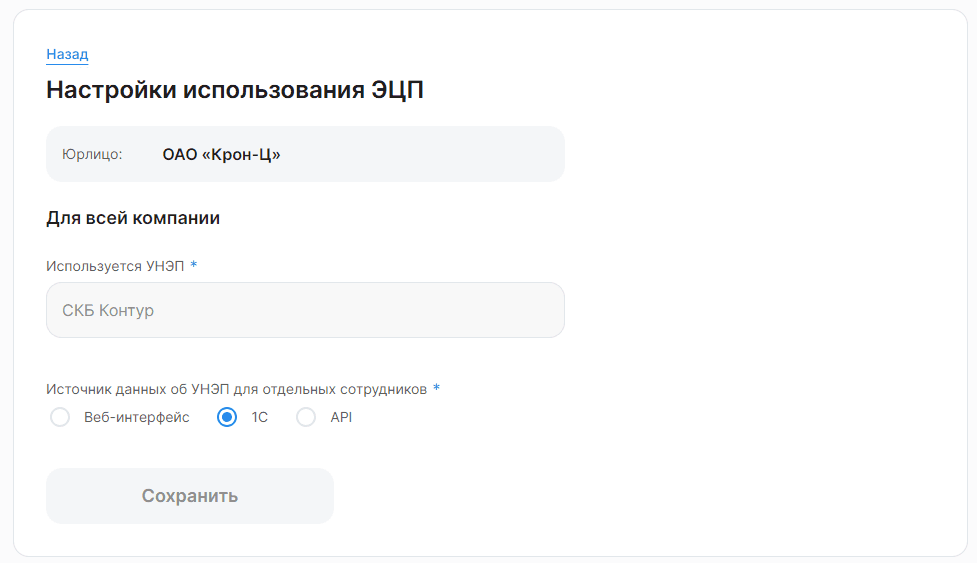Click the Используется УНЭП field label
This screenshot has height=563, width=977.
click(x=115, y=266)
